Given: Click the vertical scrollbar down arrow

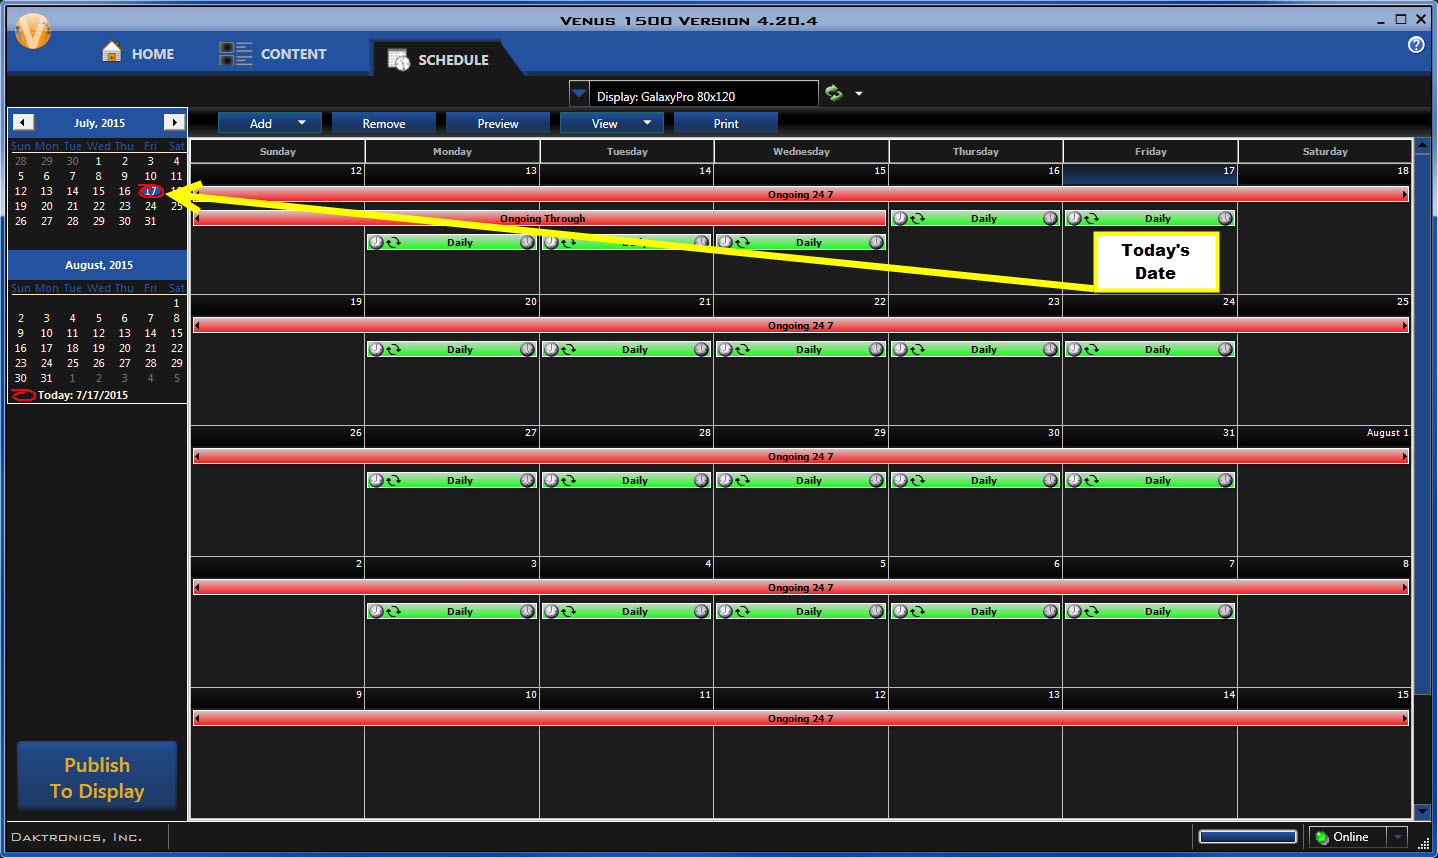Looking at the screenshot, I should 1422,811.
